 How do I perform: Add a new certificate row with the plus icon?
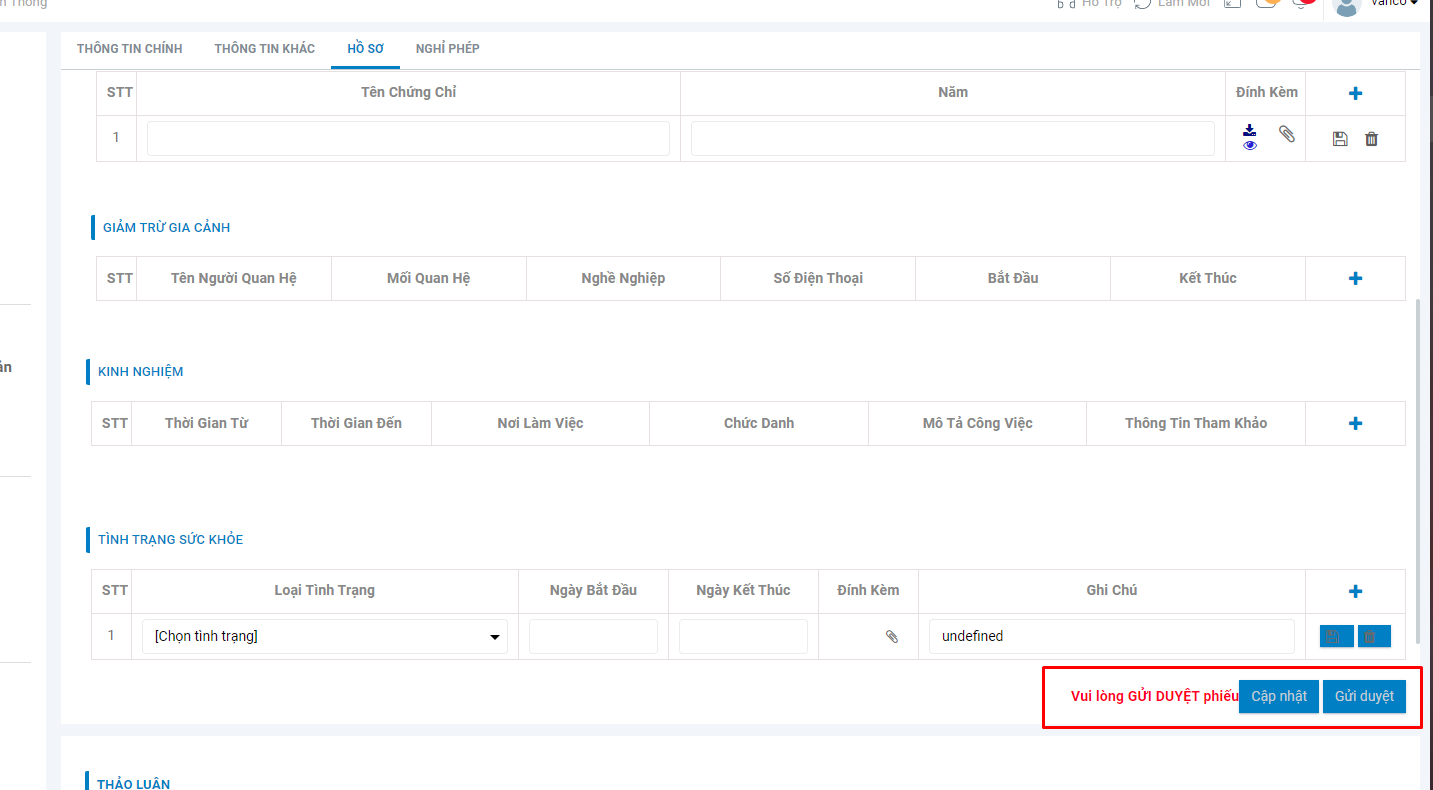pos(1355,93)
